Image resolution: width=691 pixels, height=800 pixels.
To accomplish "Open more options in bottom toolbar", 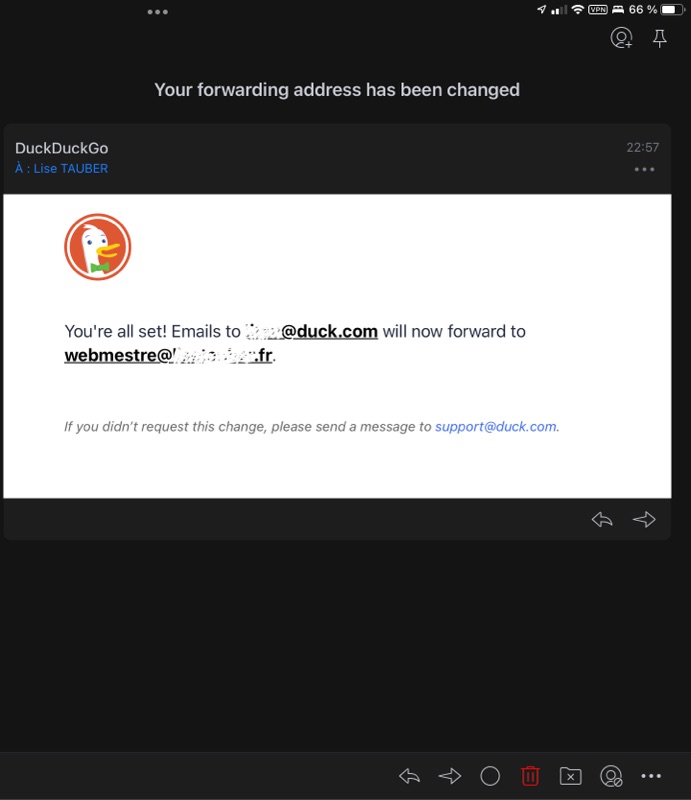I will pos(651,776).
